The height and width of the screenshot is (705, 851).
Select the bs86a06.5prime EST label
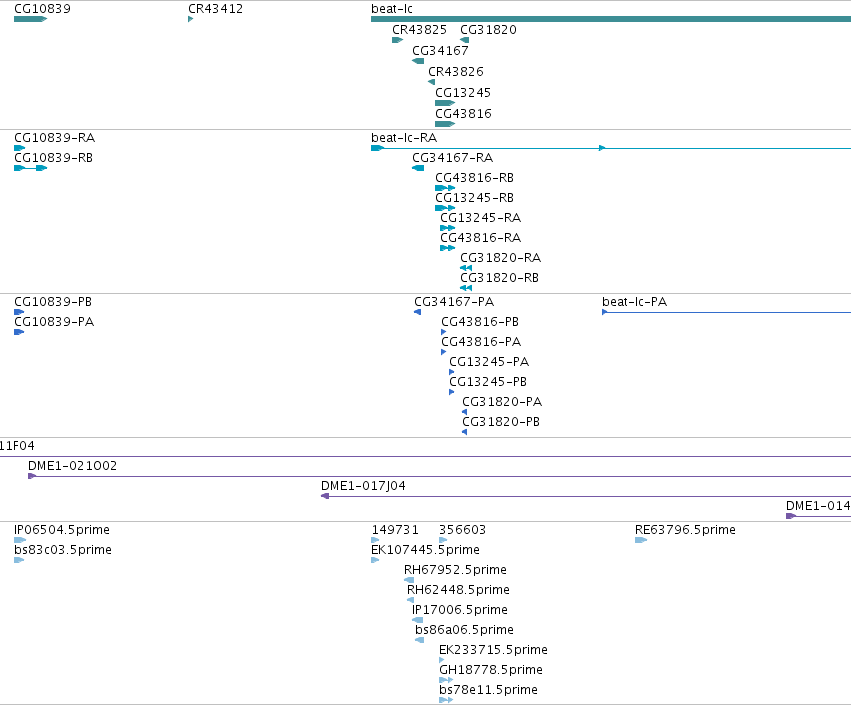465,630
